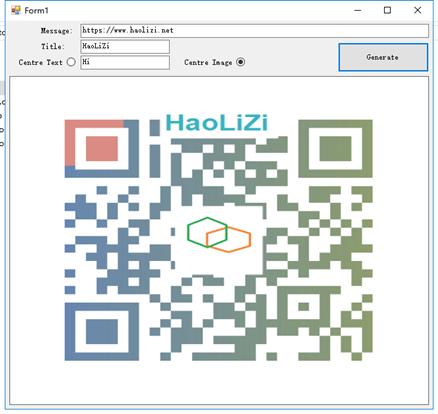The width and height of the screenshot is (438, 414).
Task: Click the Title input field containing HaoLiZi
Action: coord(125,46)
